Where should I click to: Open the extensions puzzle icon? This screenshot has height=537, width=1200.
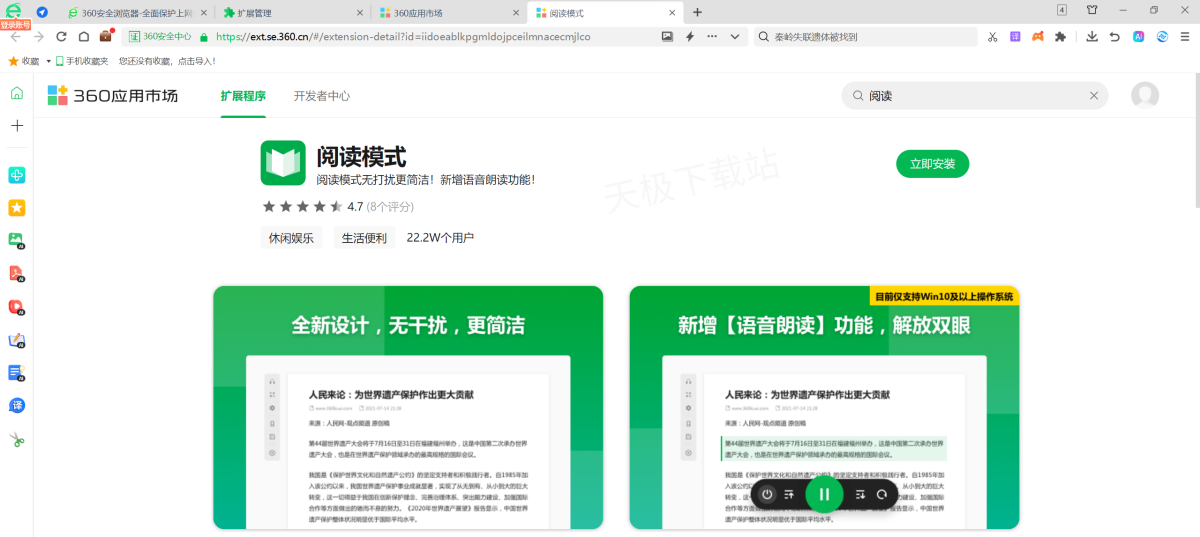pos(1061,36)
